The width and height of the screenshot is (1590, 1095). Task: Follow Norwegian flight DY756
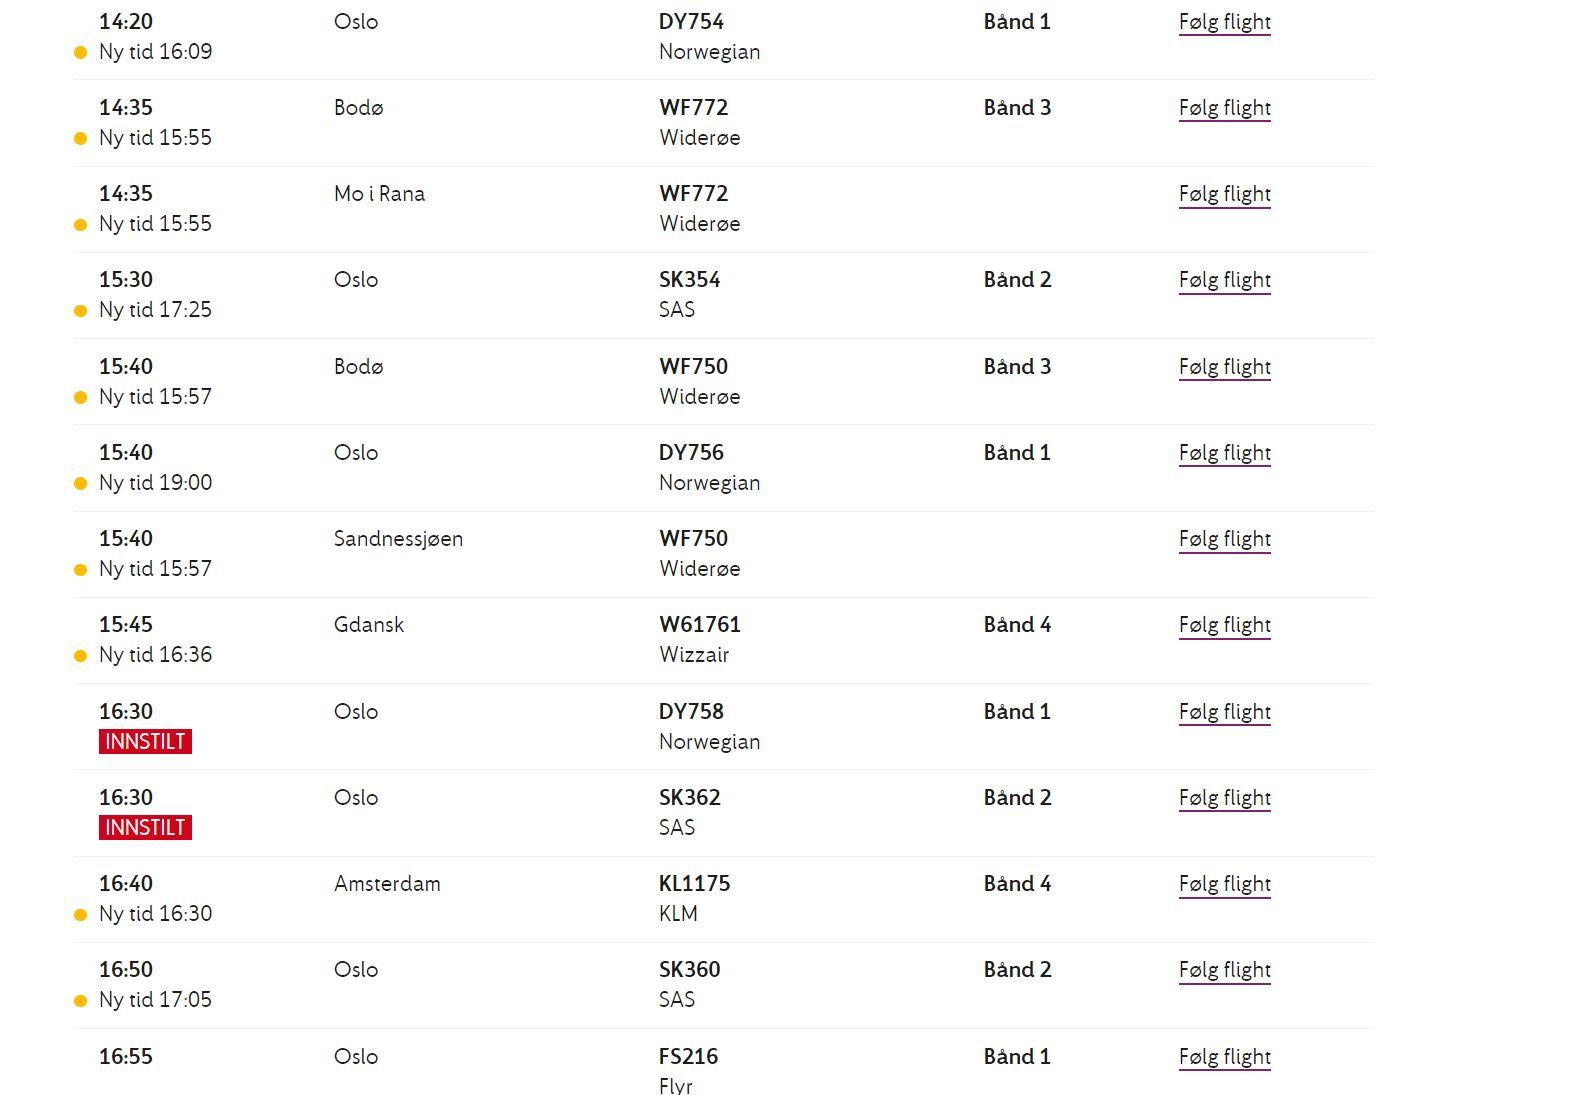click(1224, 453)
